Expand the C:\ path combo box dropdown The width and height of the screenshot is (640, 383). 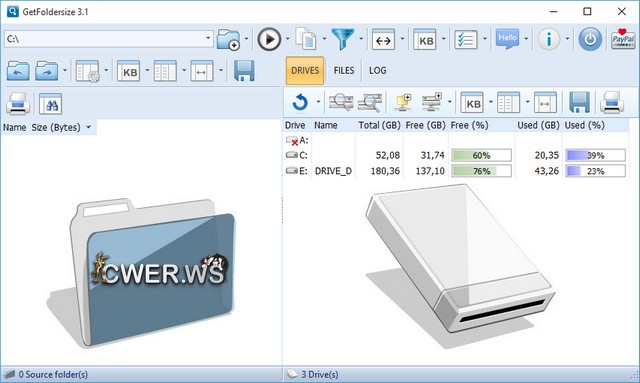point(208,39)
